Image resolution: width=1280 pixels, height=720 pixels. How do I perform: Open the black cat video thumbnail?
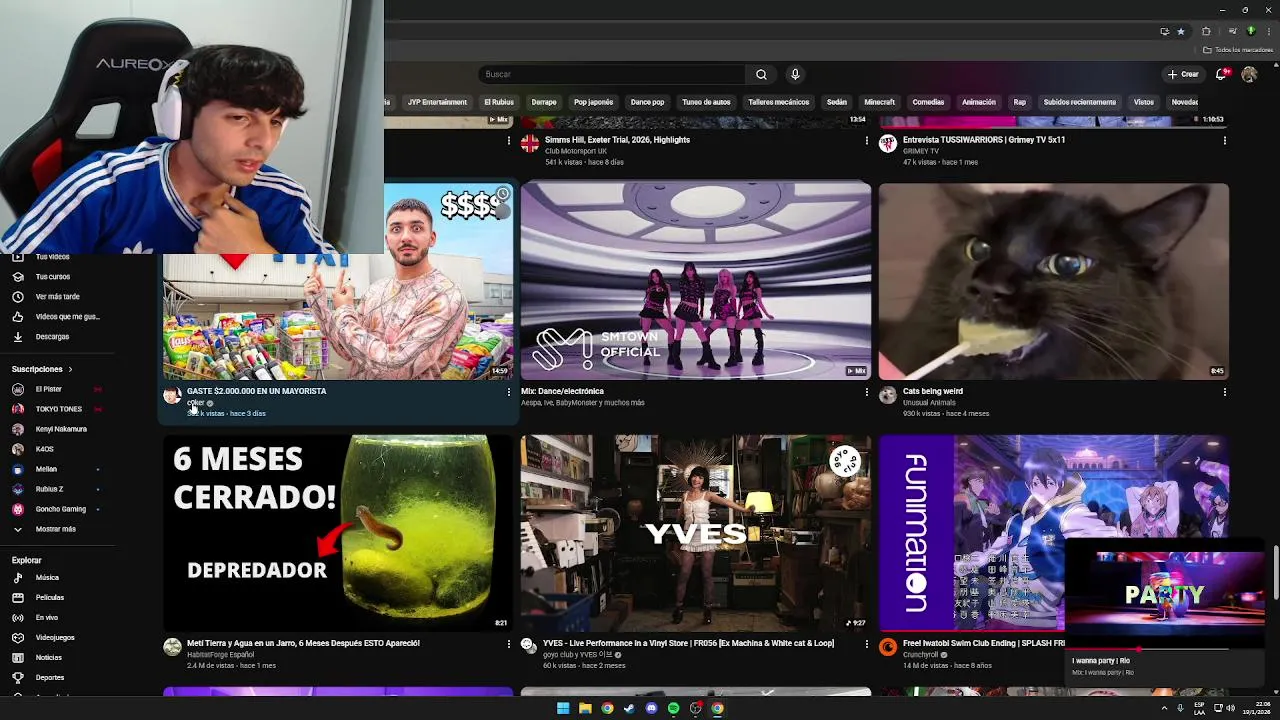click(x=1054, y=281)
